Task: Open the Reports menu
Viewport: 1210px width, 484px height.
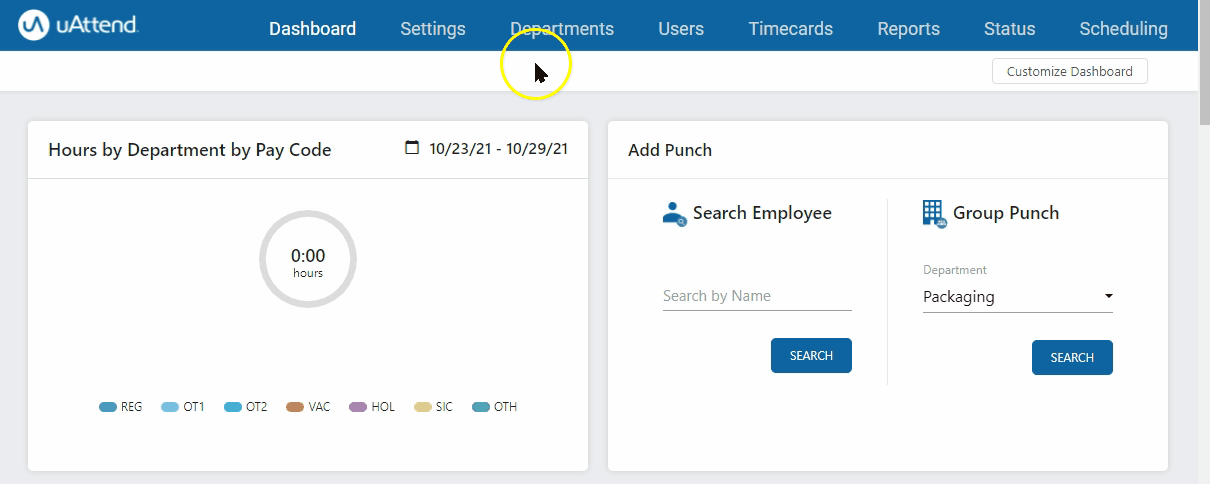Action: coord(908,29)
